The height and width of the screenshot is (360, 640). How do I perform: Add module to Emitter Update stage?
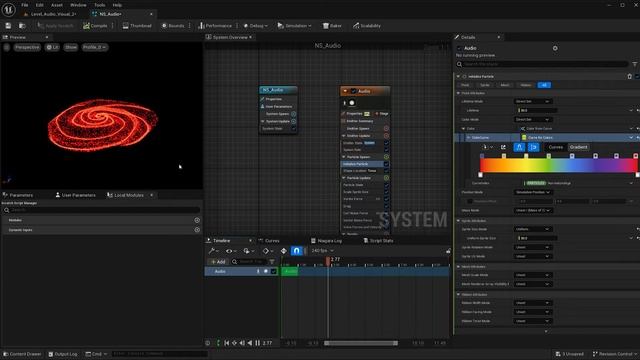click(386, 136)
